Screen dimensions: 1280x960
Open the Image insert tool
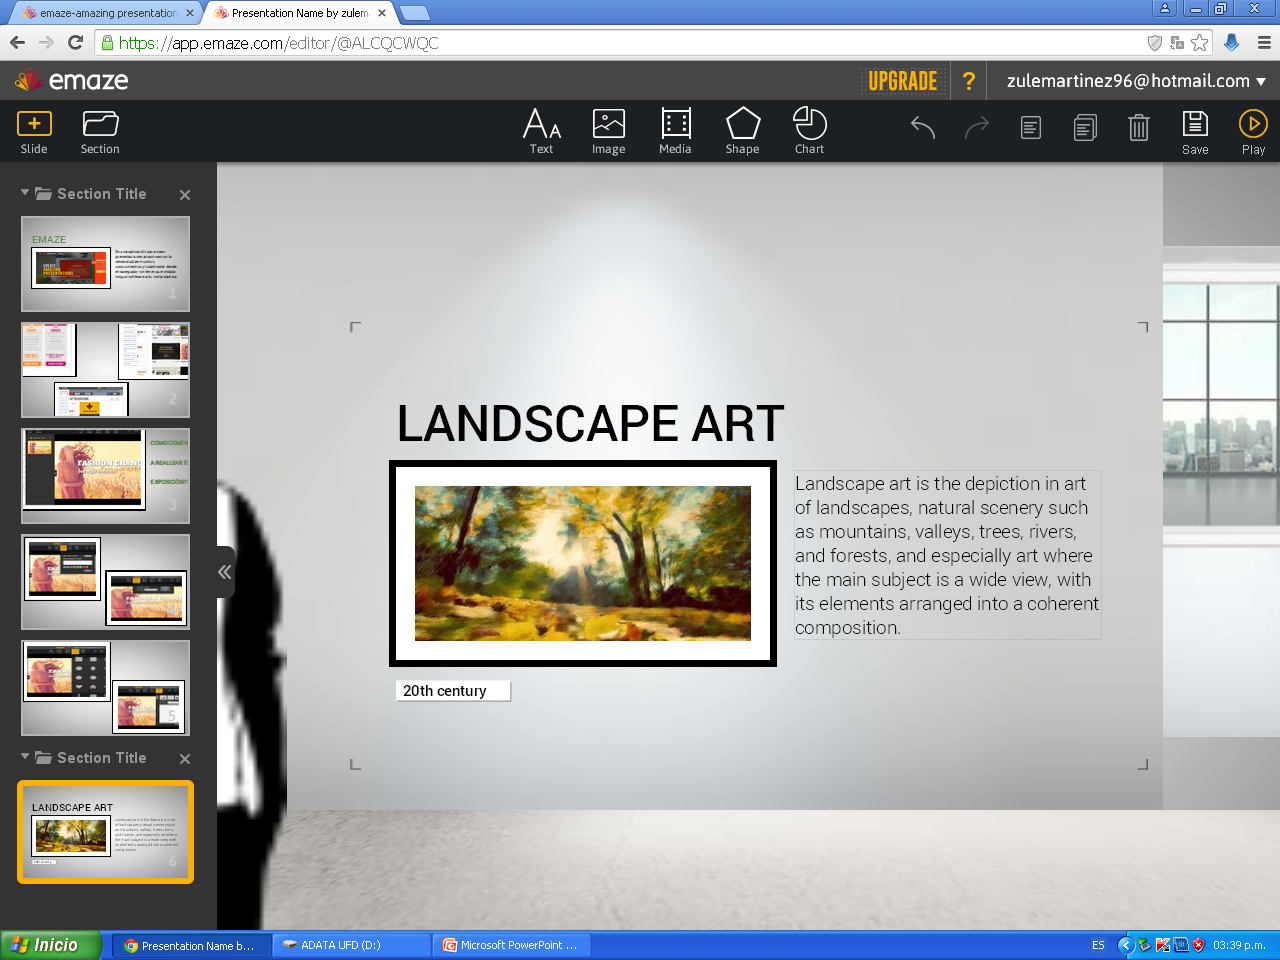(x=608, y=132)
